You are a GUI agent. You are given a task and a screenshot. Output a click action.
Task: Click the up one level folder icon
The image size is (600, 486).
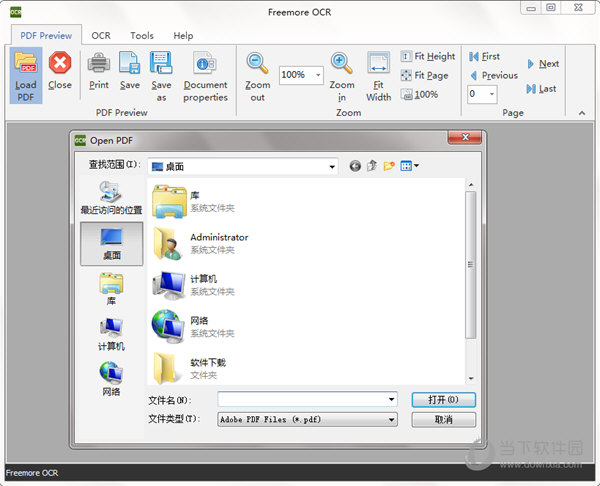(372, 166)
